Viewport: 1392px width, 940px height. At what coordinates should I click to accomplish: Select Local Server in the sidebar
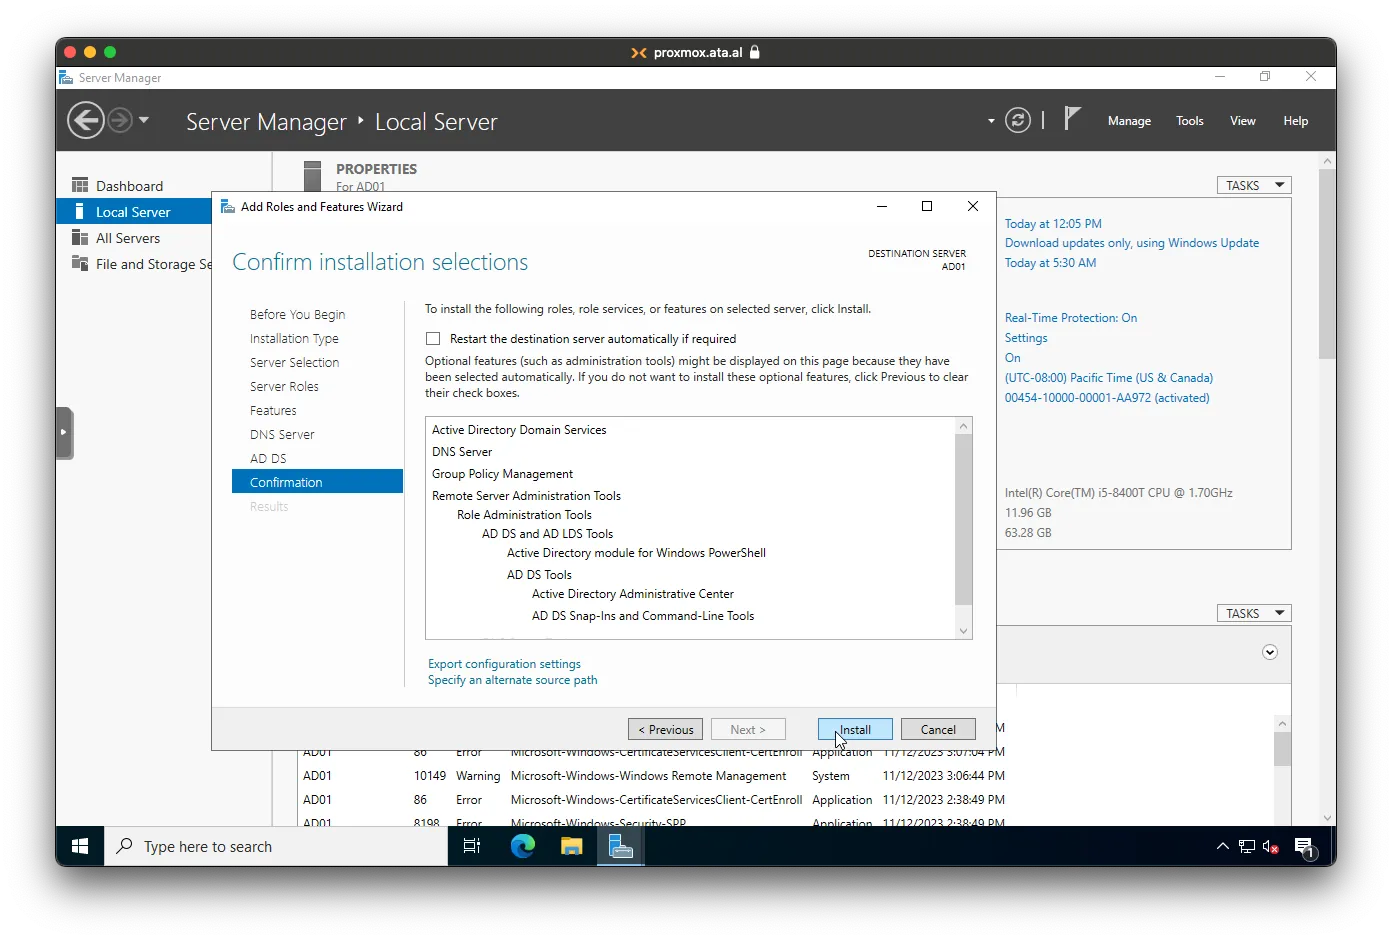134,212
